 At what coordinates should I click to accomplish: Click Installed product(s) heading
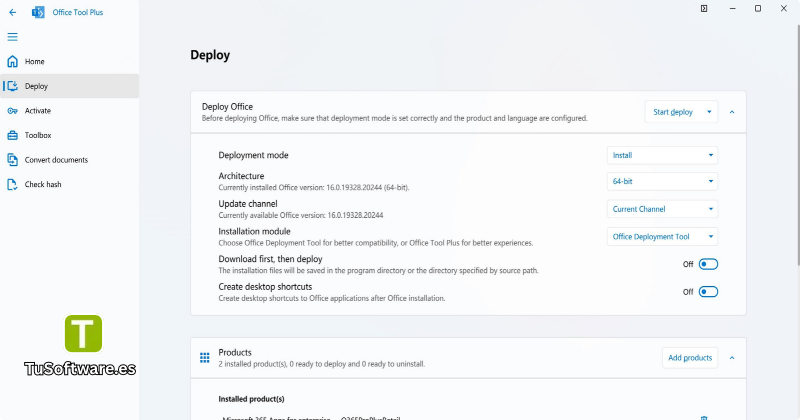point(252,399)
